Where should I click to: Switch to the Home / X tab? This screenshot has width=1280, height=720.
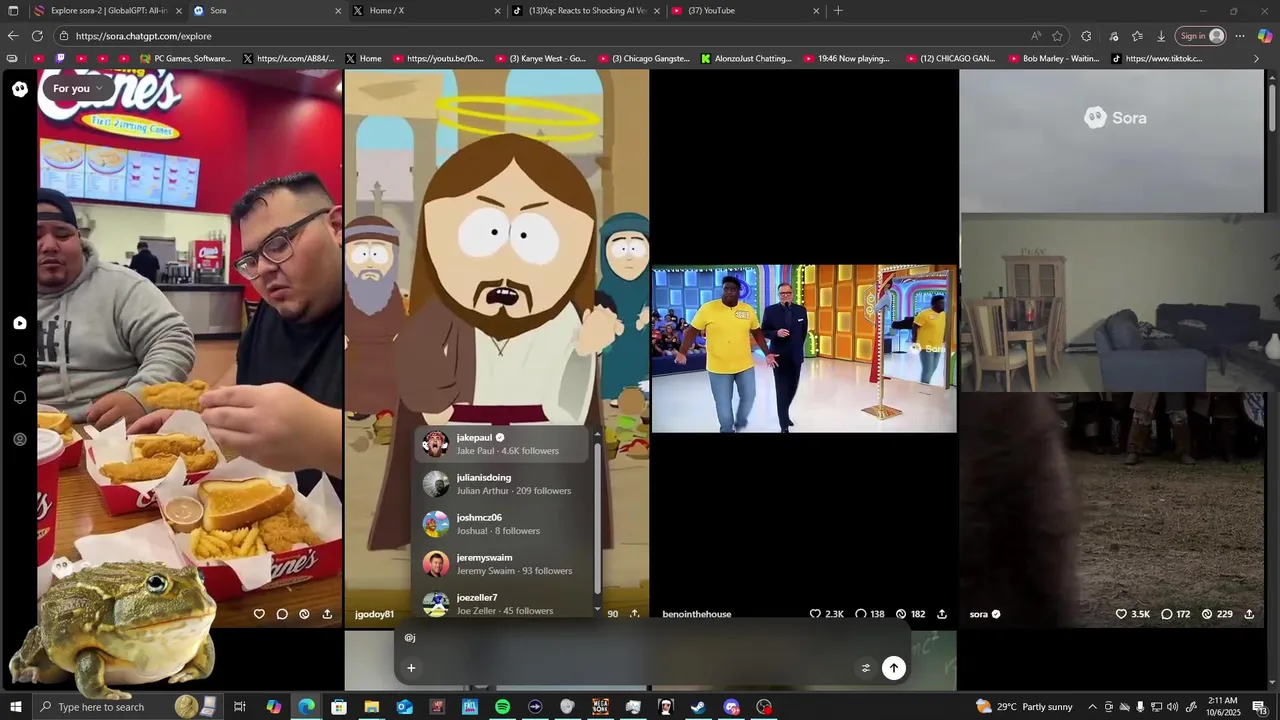click(x=428, y=11)
